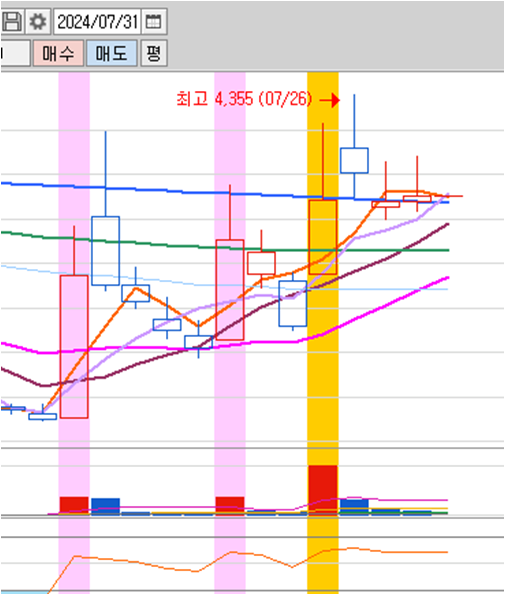505x595 pixels.
Task: Click the tall red volume bar in orange band
Action: click(x=323, y=490)
